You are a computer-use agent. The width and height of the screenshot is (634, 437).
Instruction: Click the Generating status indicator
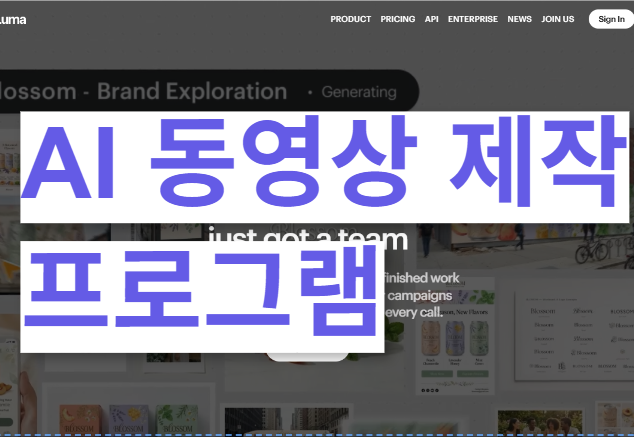coord(353,92)
